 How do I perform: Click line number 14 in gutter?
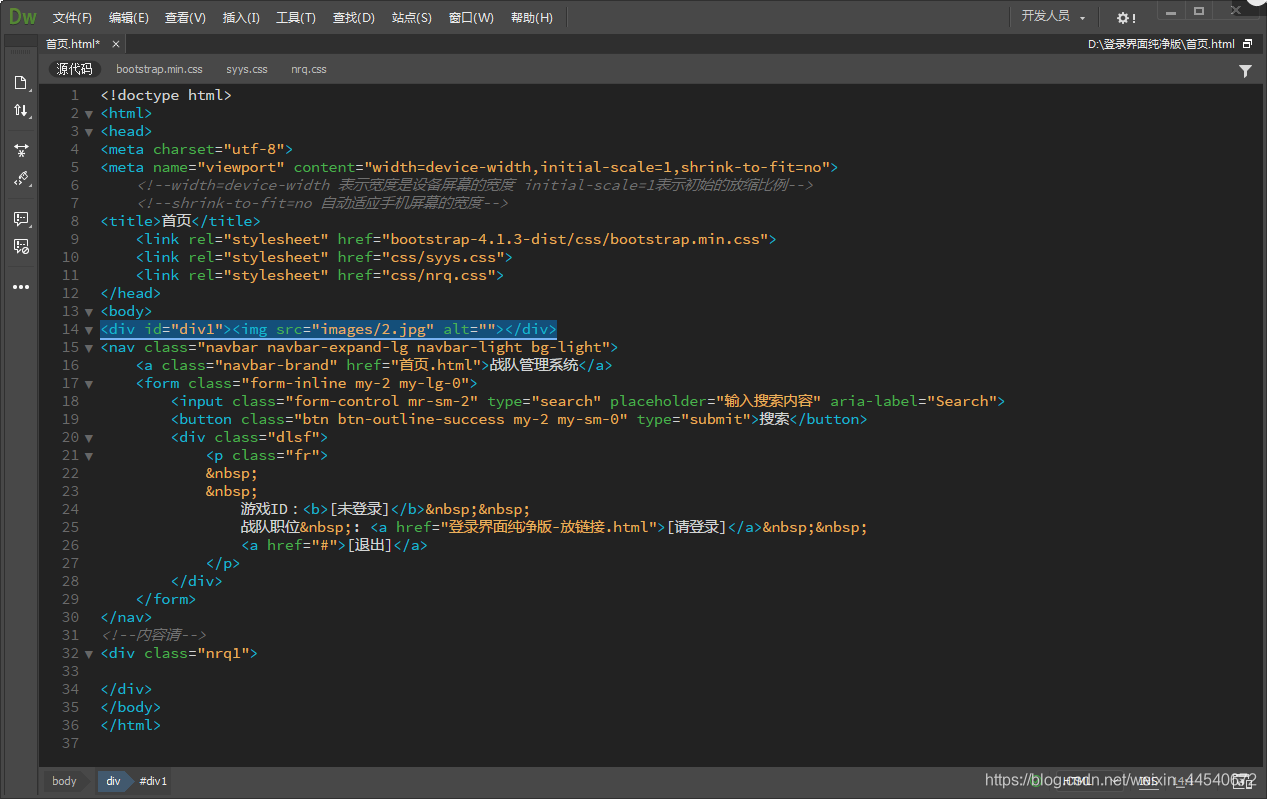(x=70, y=329)
